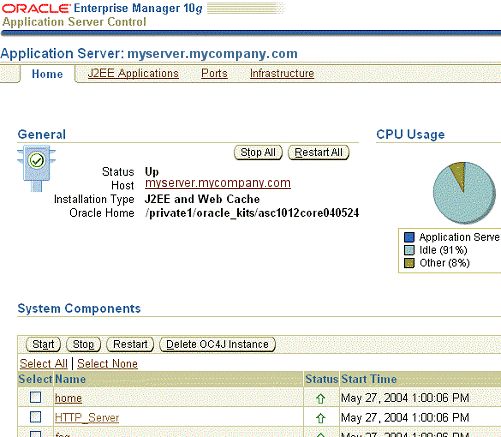The width and height of the screenshot is (501, 437).
Task: Click the Status column header
Action: coord(321,379)
